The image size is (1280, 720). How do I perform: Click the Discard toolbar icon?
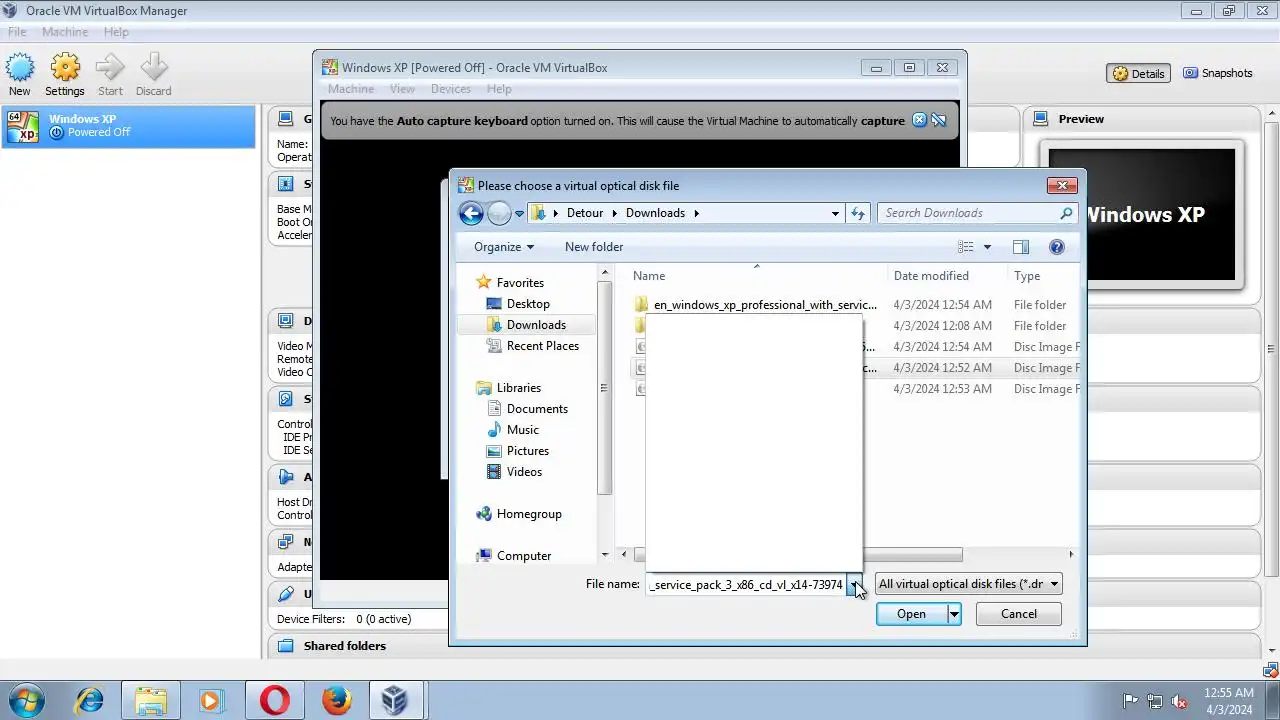(154, 68)
